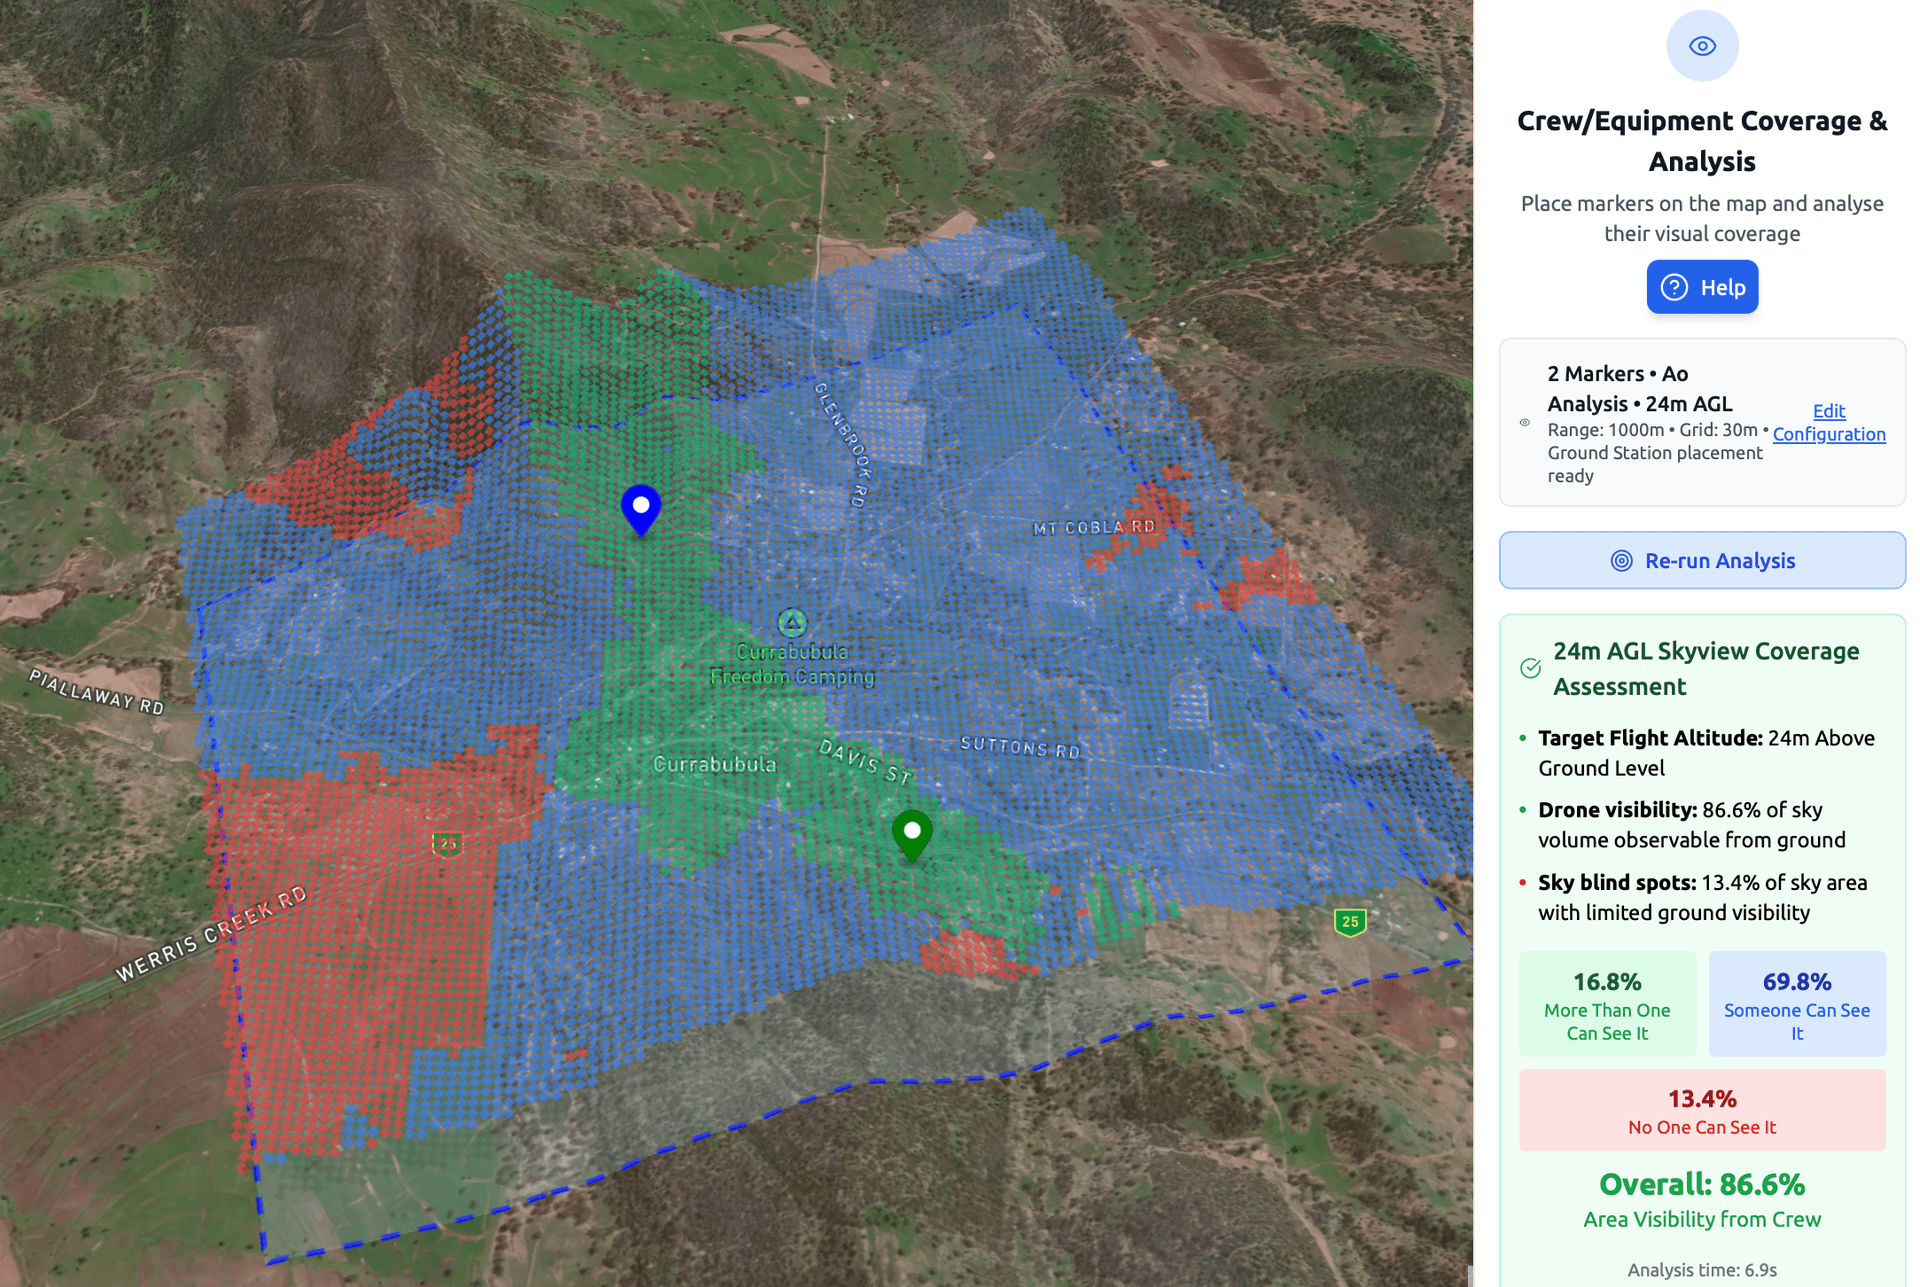Click the target icon in Re-run Analysis button

[1621, 561]
